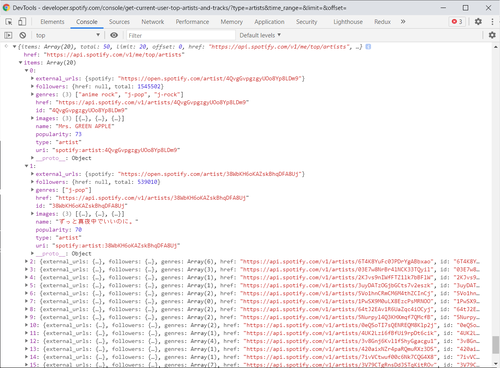
Task: Collapse item 1 of the array
Action: 26,166
